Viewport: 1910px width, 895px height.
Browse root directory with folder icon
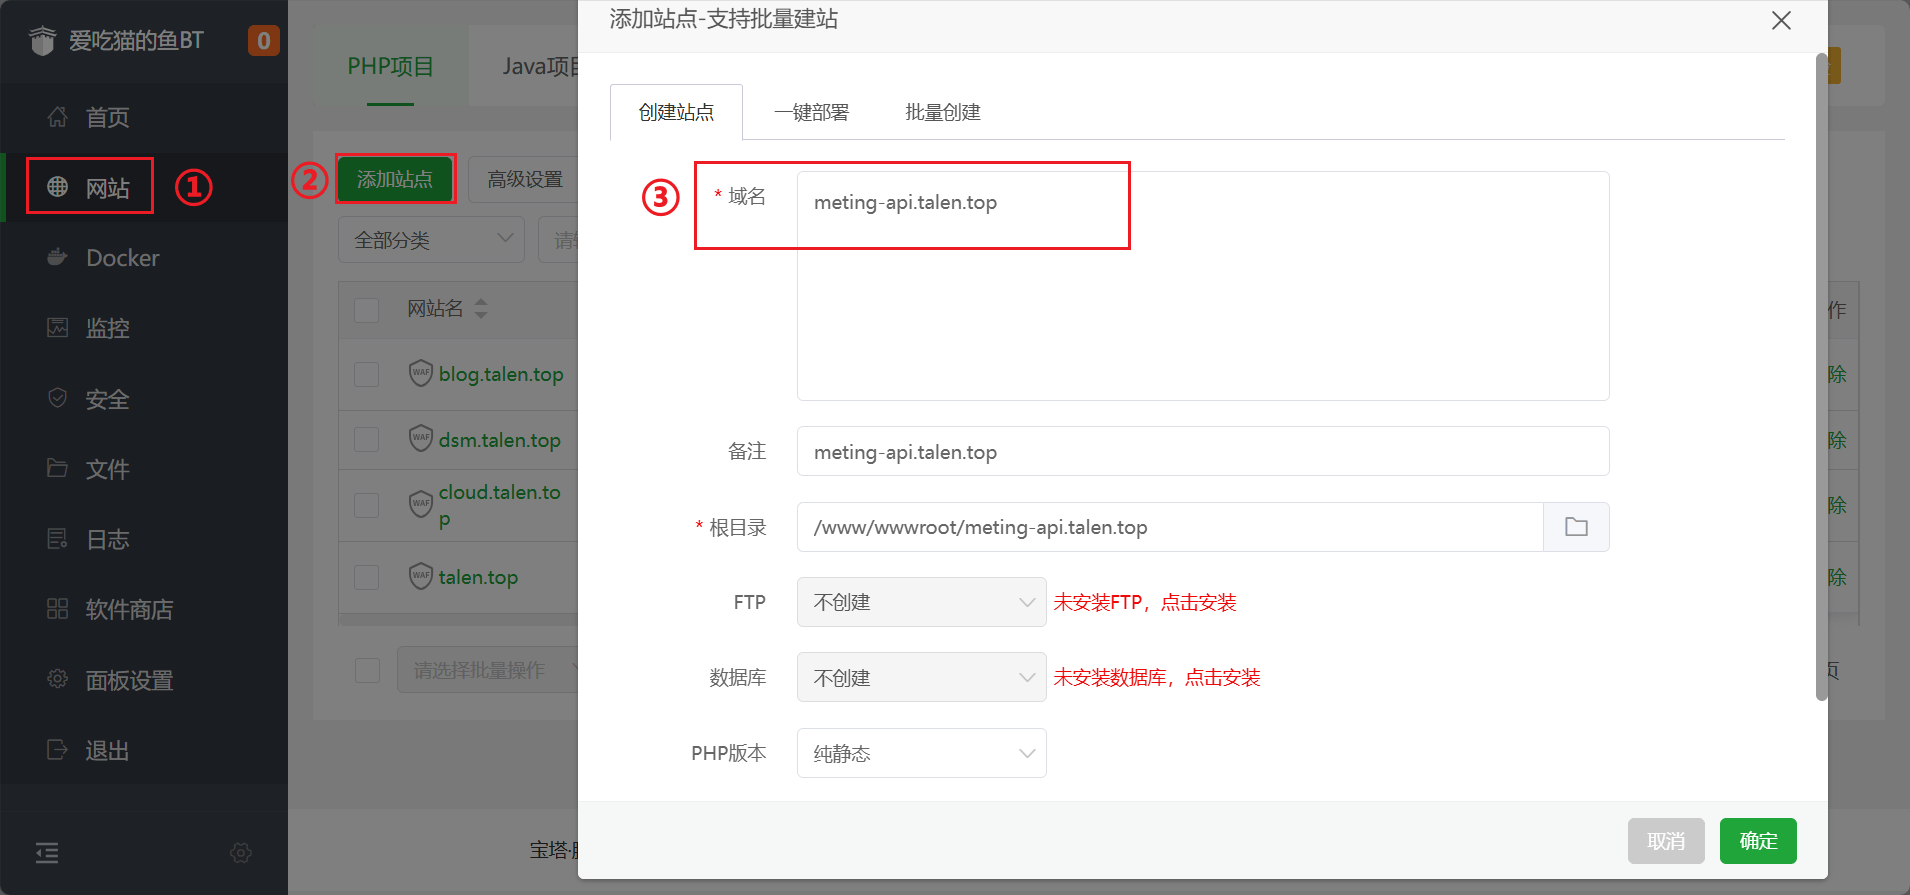pyautogui.click(x=1576, y=527)
